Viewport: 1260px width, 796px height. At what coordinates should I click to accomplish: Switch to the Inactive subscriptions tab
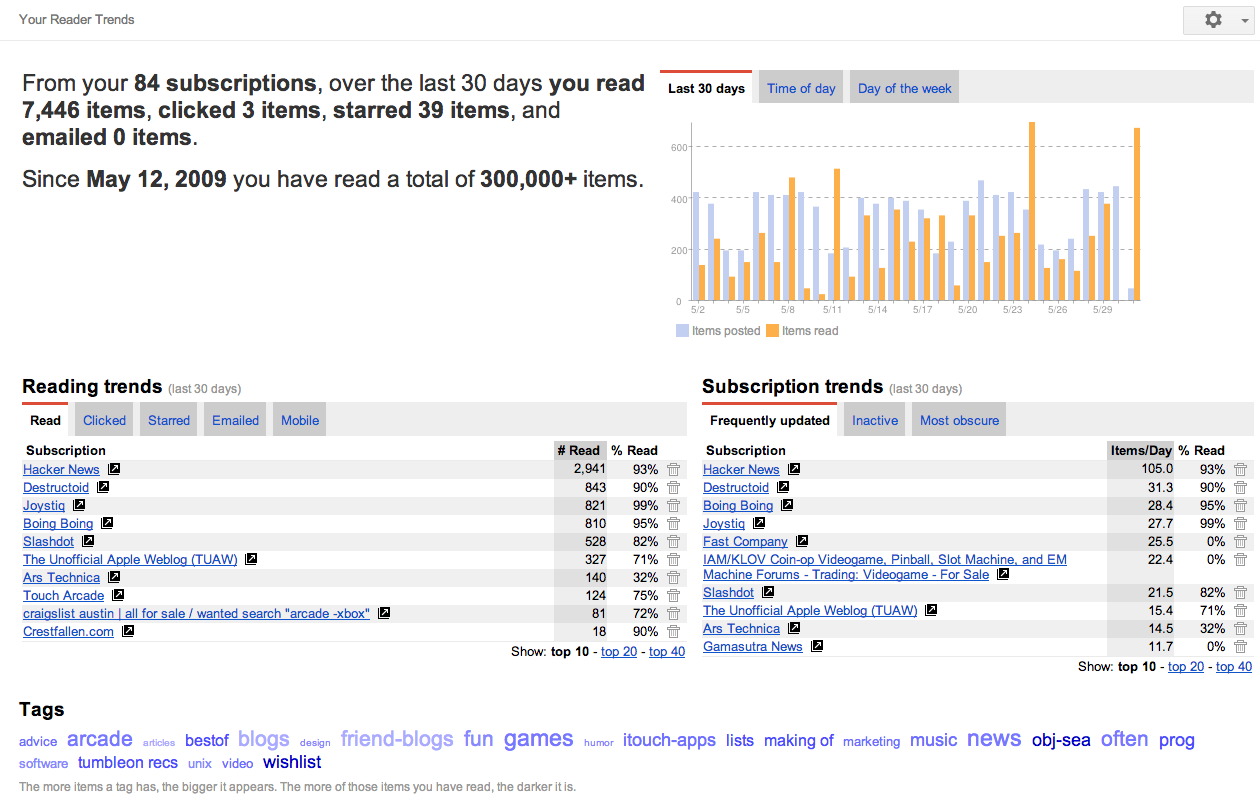(x=875, y=420)
